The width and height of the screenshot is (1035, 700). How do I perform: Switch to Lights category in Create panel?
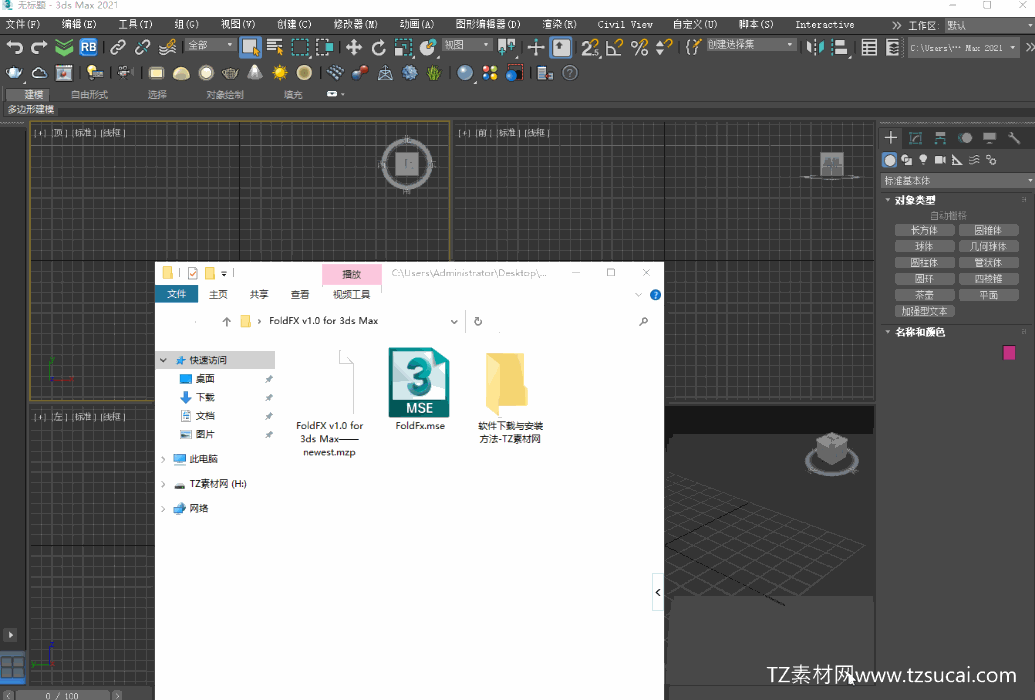tap(923, 160)
